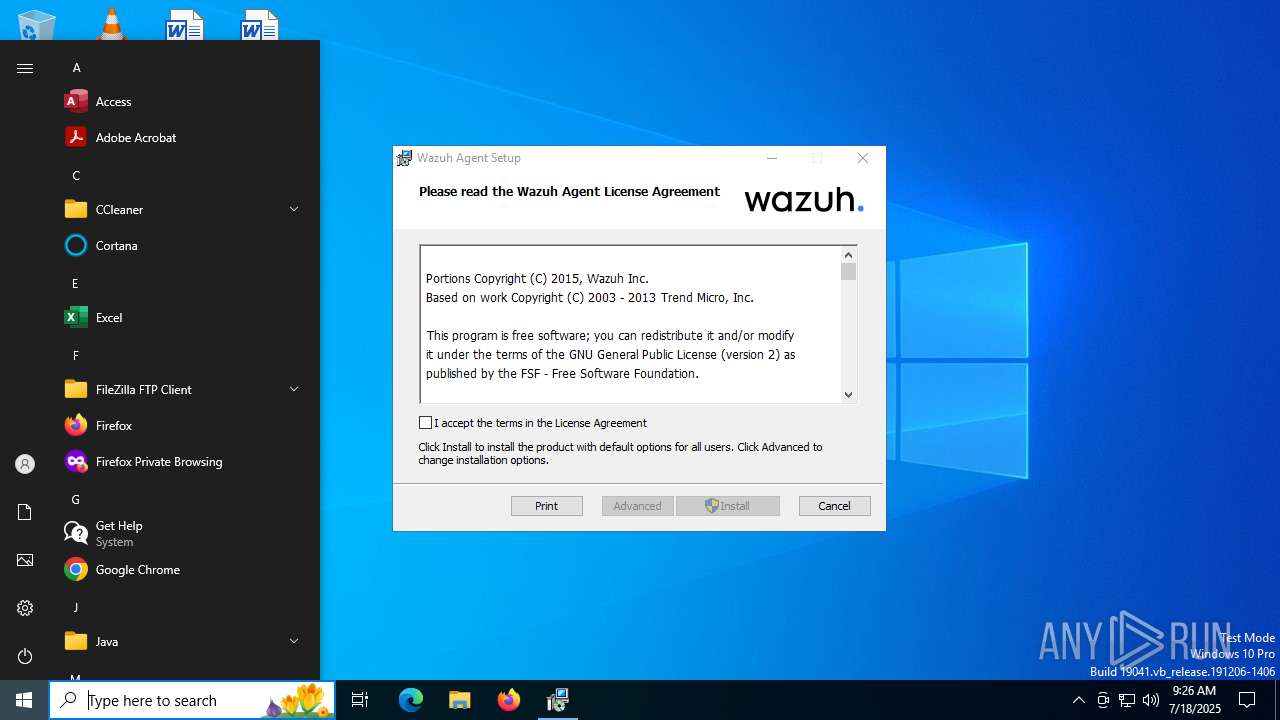Open Firefox on taskbar
The image size is (1280, 720).
pos(508,700)
